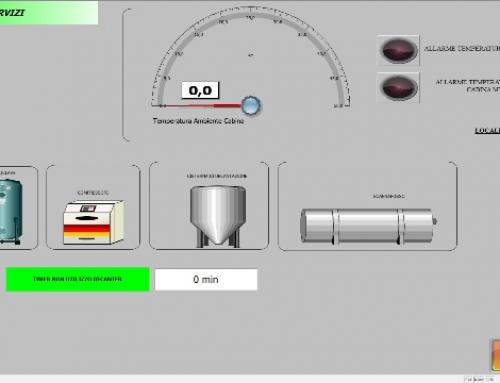Click the 0 min timer field
This screenshot has width=500, height=383.
206,279
